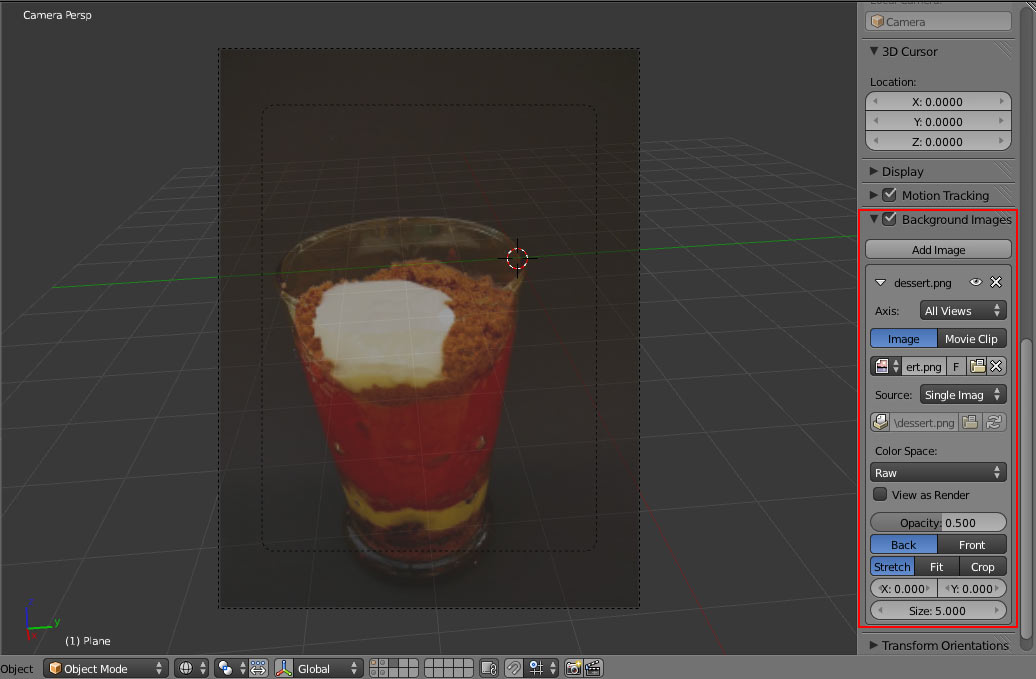Reload the image with the refresh icon
Viewport: 1036px width, 679px height.
tap(994, 422)
